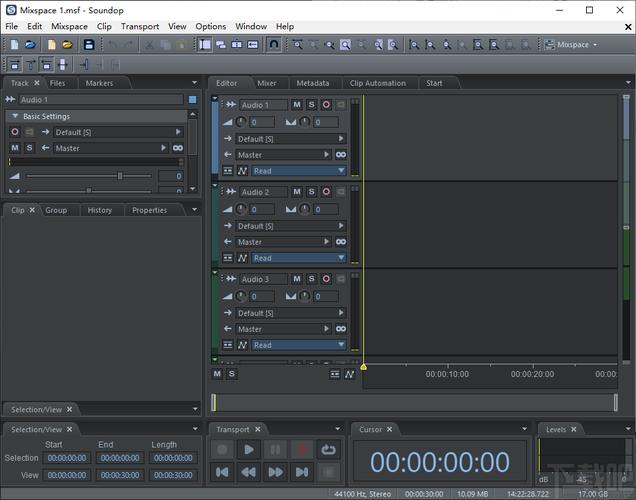
Task: Click the 00:00:10:00 mark on timeline ruler
Action: click(x=447, y=374)
